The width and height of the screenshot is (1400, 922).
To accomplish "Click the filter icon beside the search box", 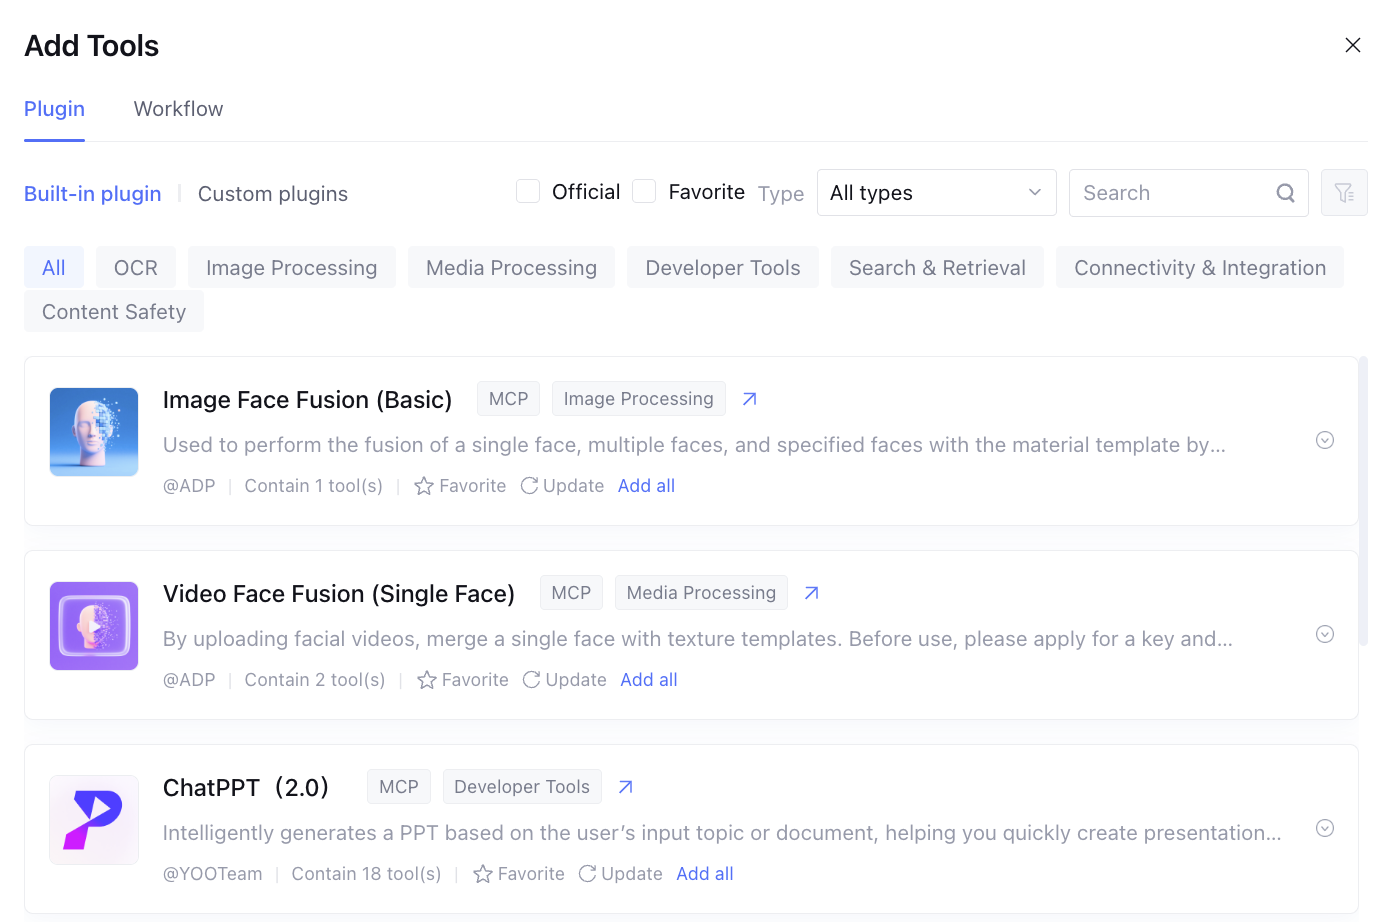I will tap(1344, 193).
